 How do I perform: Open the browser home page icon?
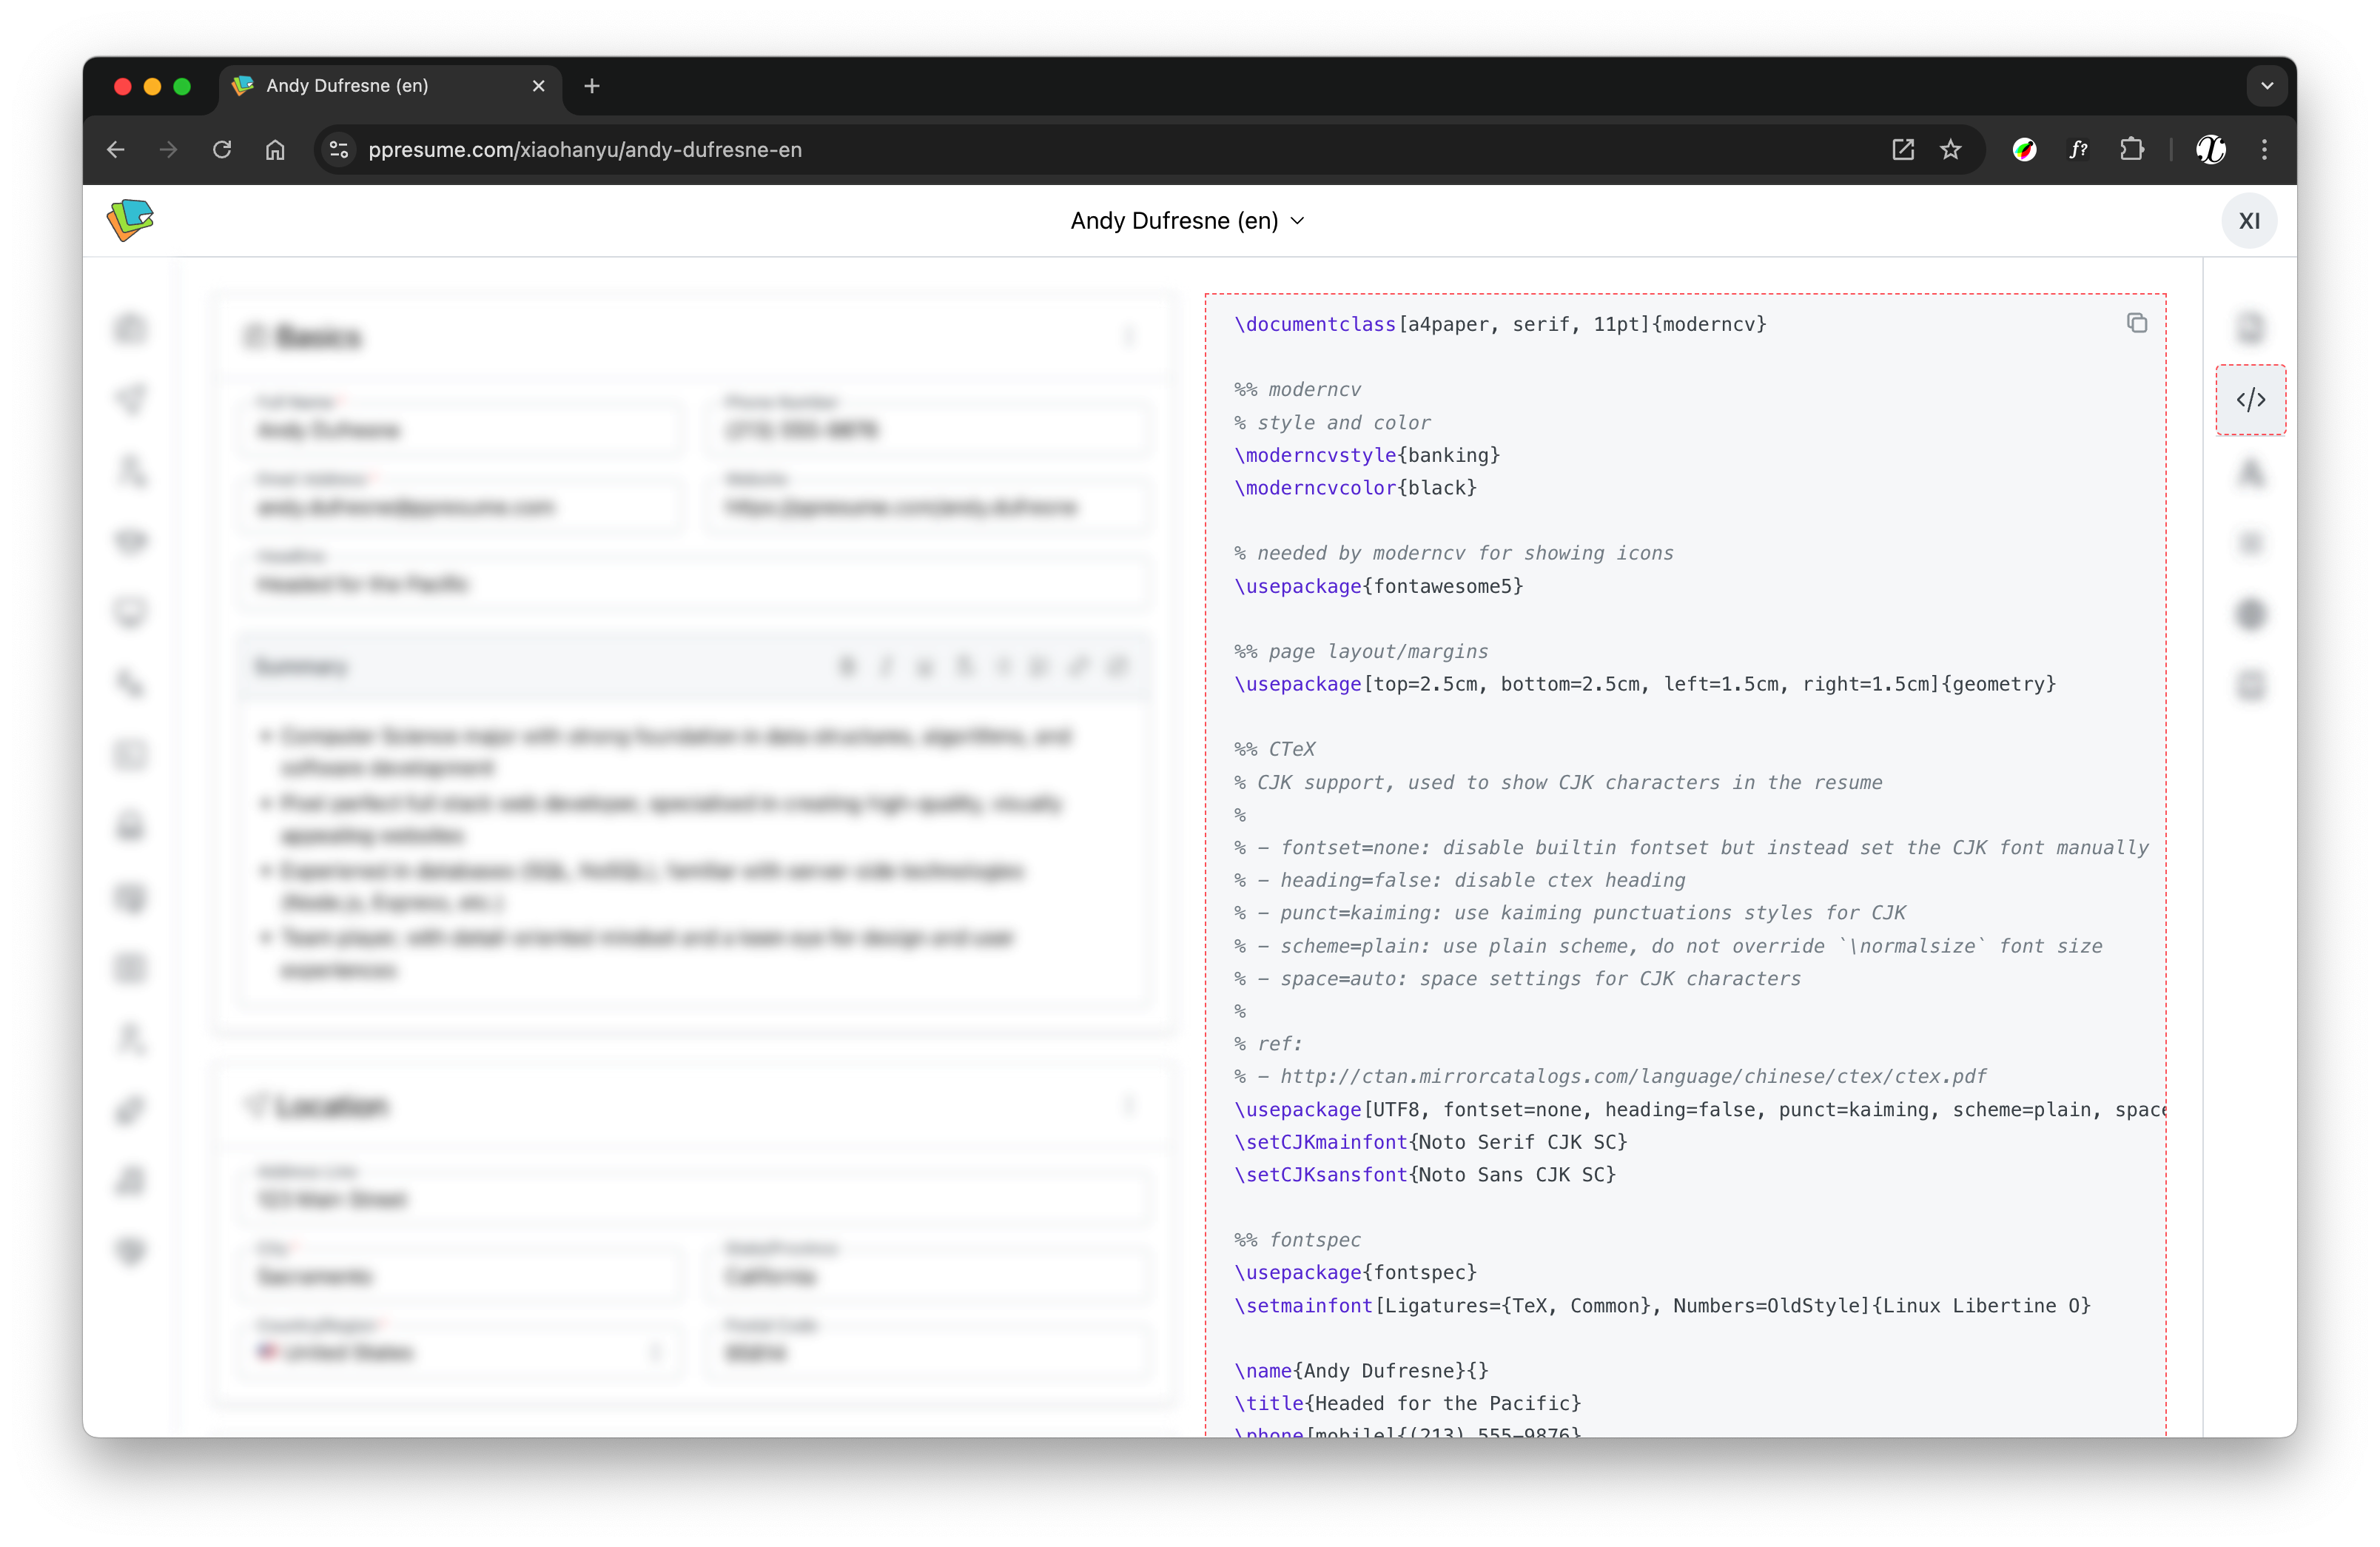(x=275, y=150)
